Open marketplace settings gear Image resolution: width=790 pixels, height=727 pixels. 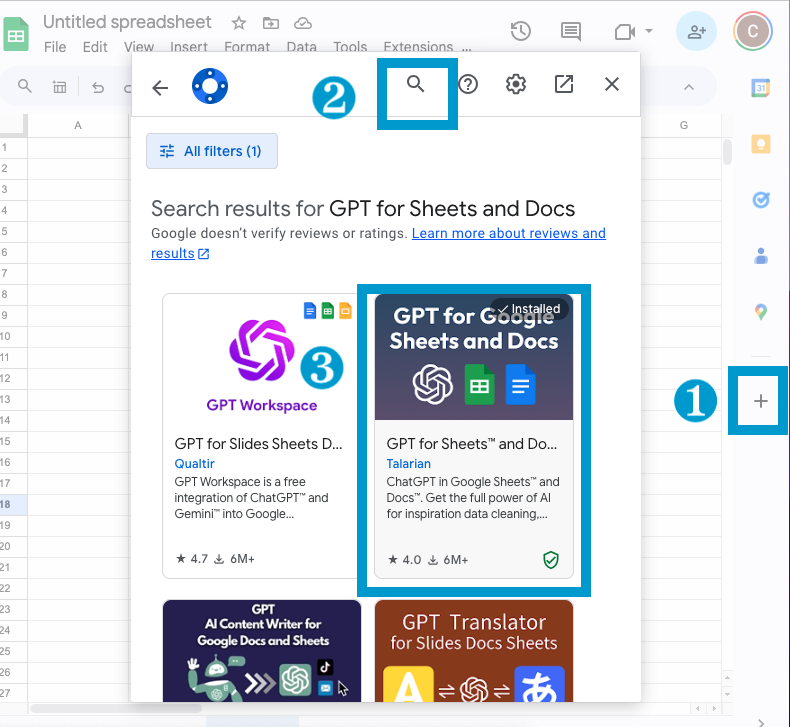click(516, 85)
